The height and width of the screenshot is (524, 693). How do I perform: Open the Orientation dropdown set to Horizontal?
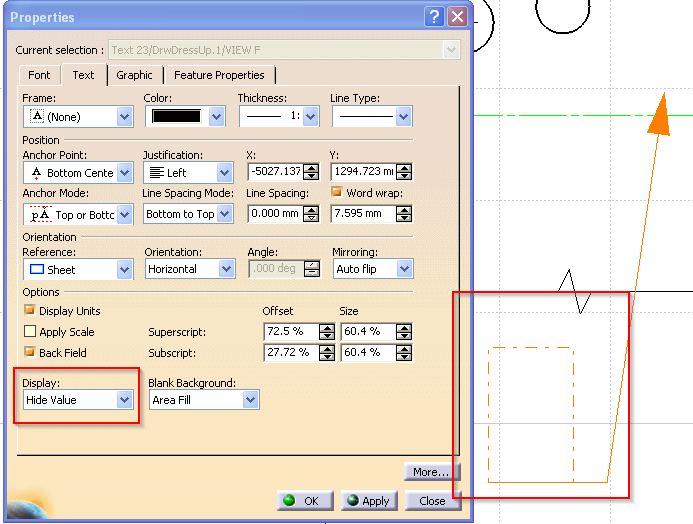pyautogui.click(x=226, y=269)
